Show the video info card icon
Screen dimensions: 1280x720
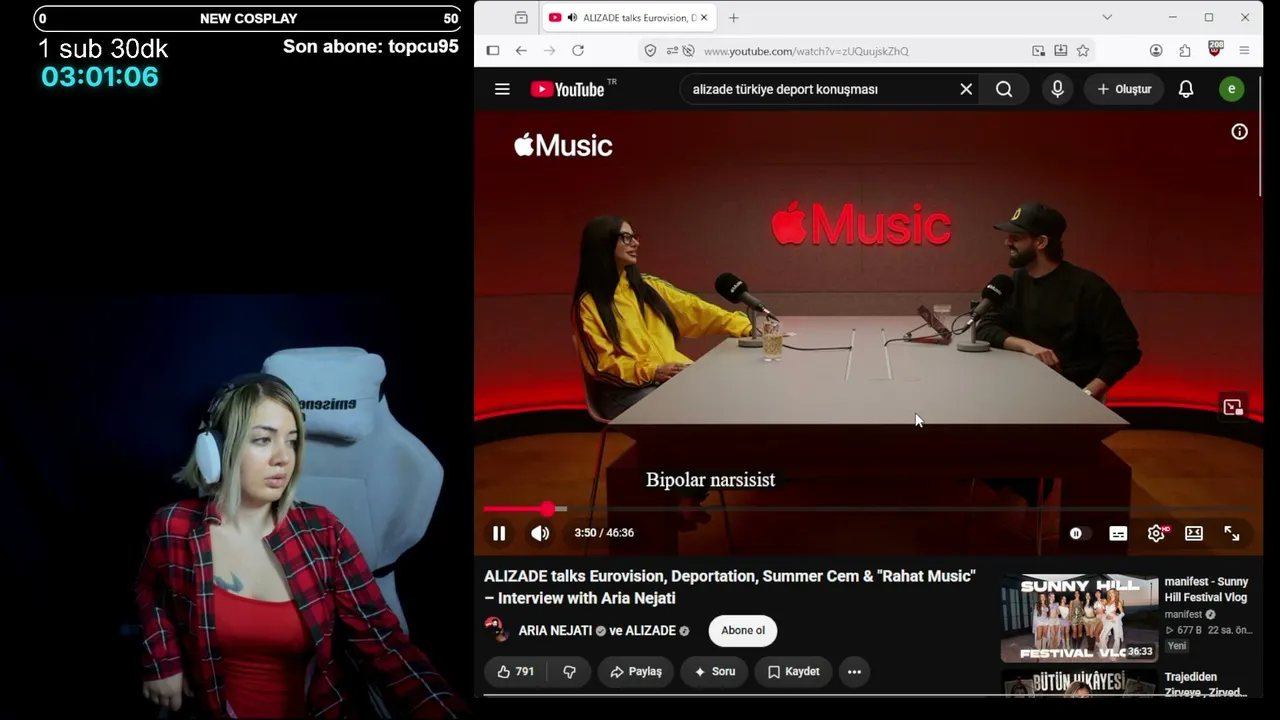(x=1239, y=132)
